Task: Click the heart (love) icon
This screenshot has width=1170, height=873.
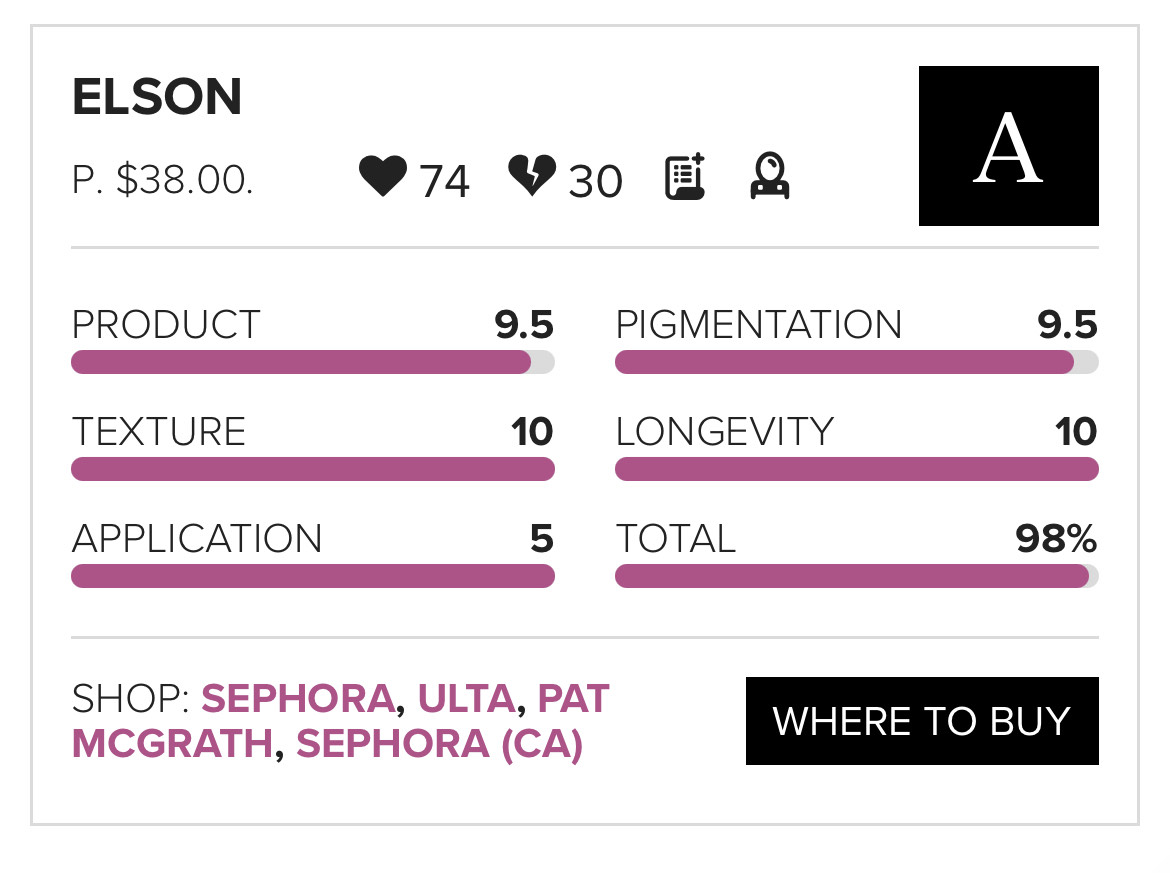Action: tap(383, 178)
